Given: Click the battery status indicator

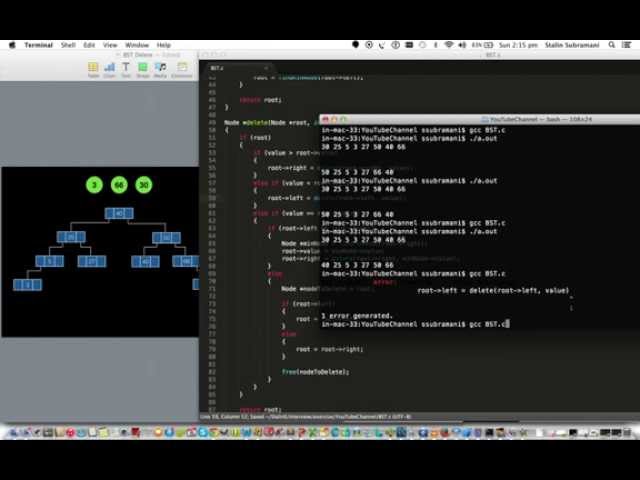Looking at the screenshot, I should point(483,45).
